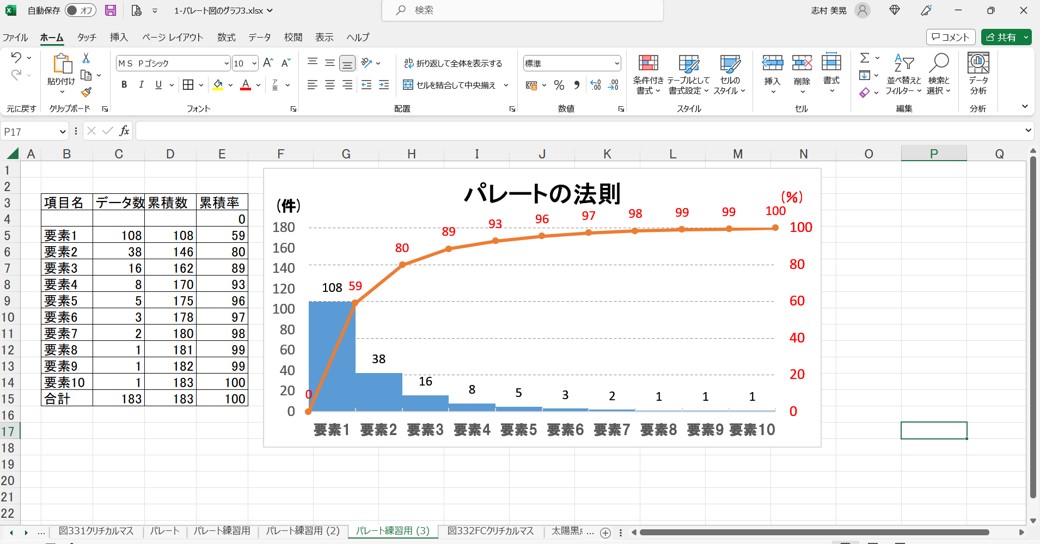Open Conditional Formatting (条件付き書式) menu
This screenshot has width=1040, height=544.
648,74
